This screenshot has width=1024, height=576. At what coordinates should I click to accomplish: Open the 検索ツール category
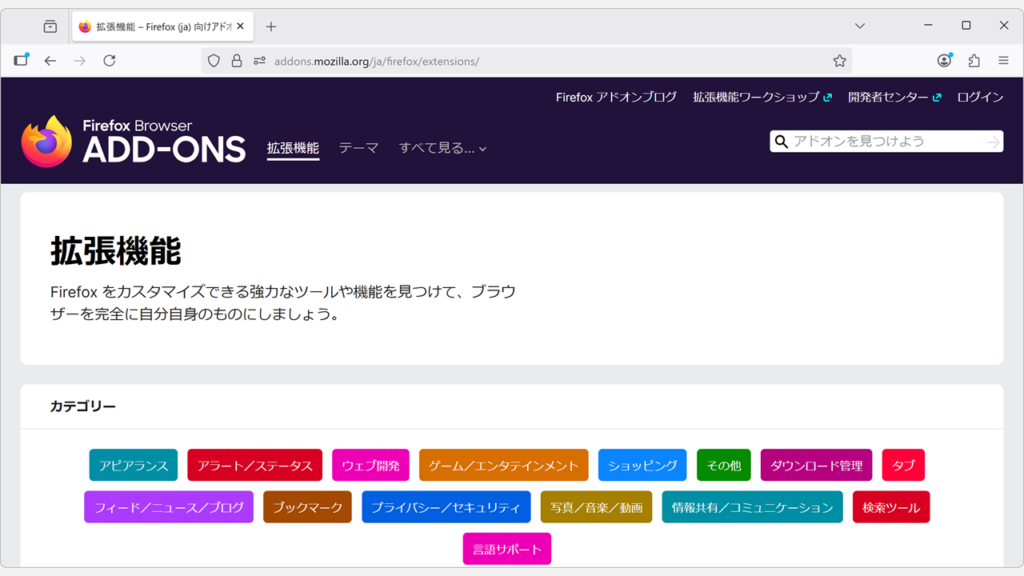891,507
